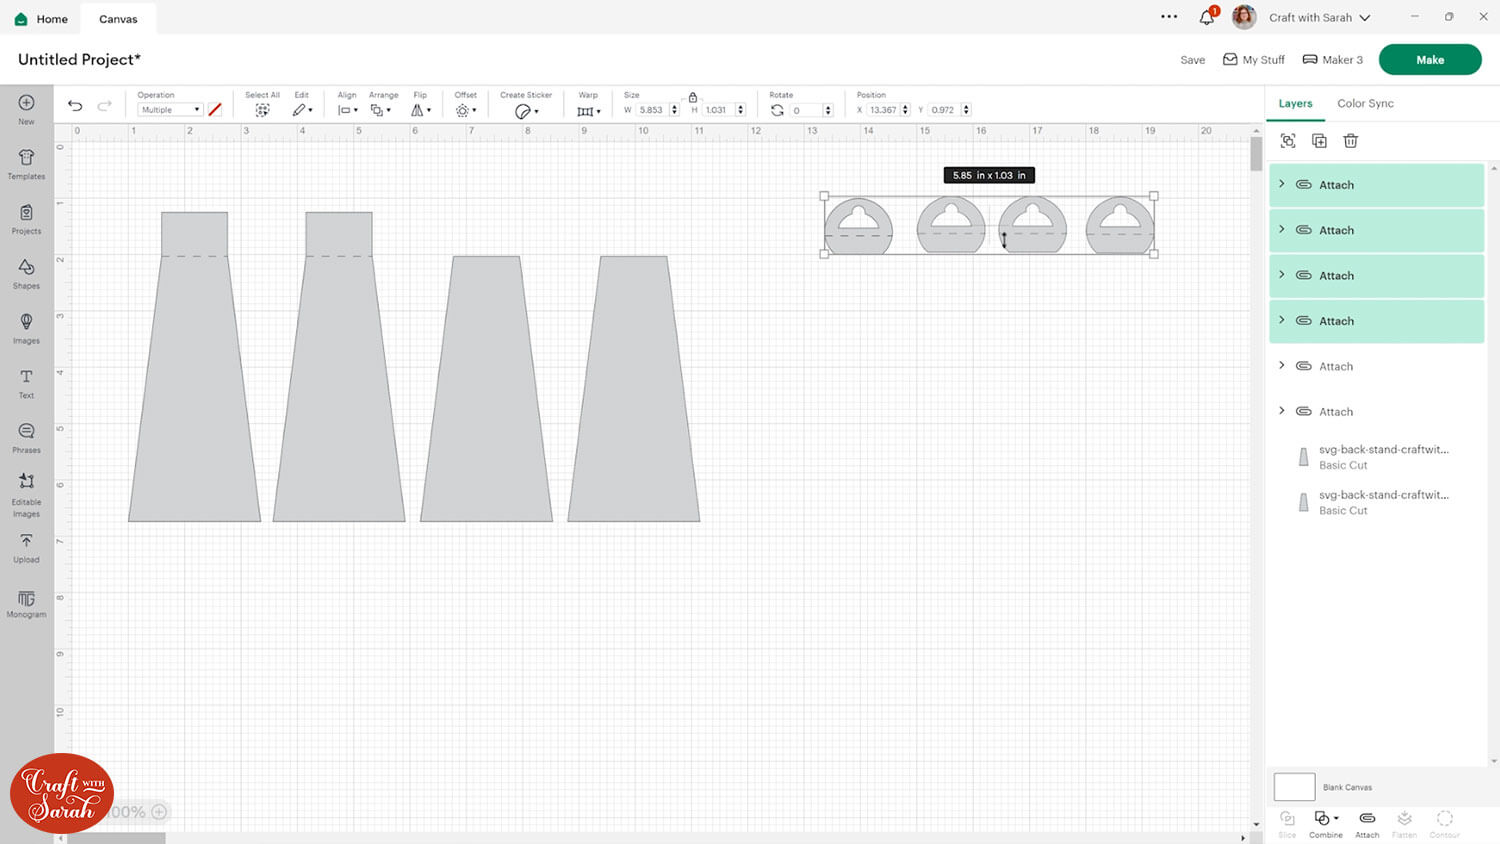The width and height of the screenshot is (1500, 844).
Task: Click the Blank Canvas color swatch
Action: click(x=1294, y=787)
